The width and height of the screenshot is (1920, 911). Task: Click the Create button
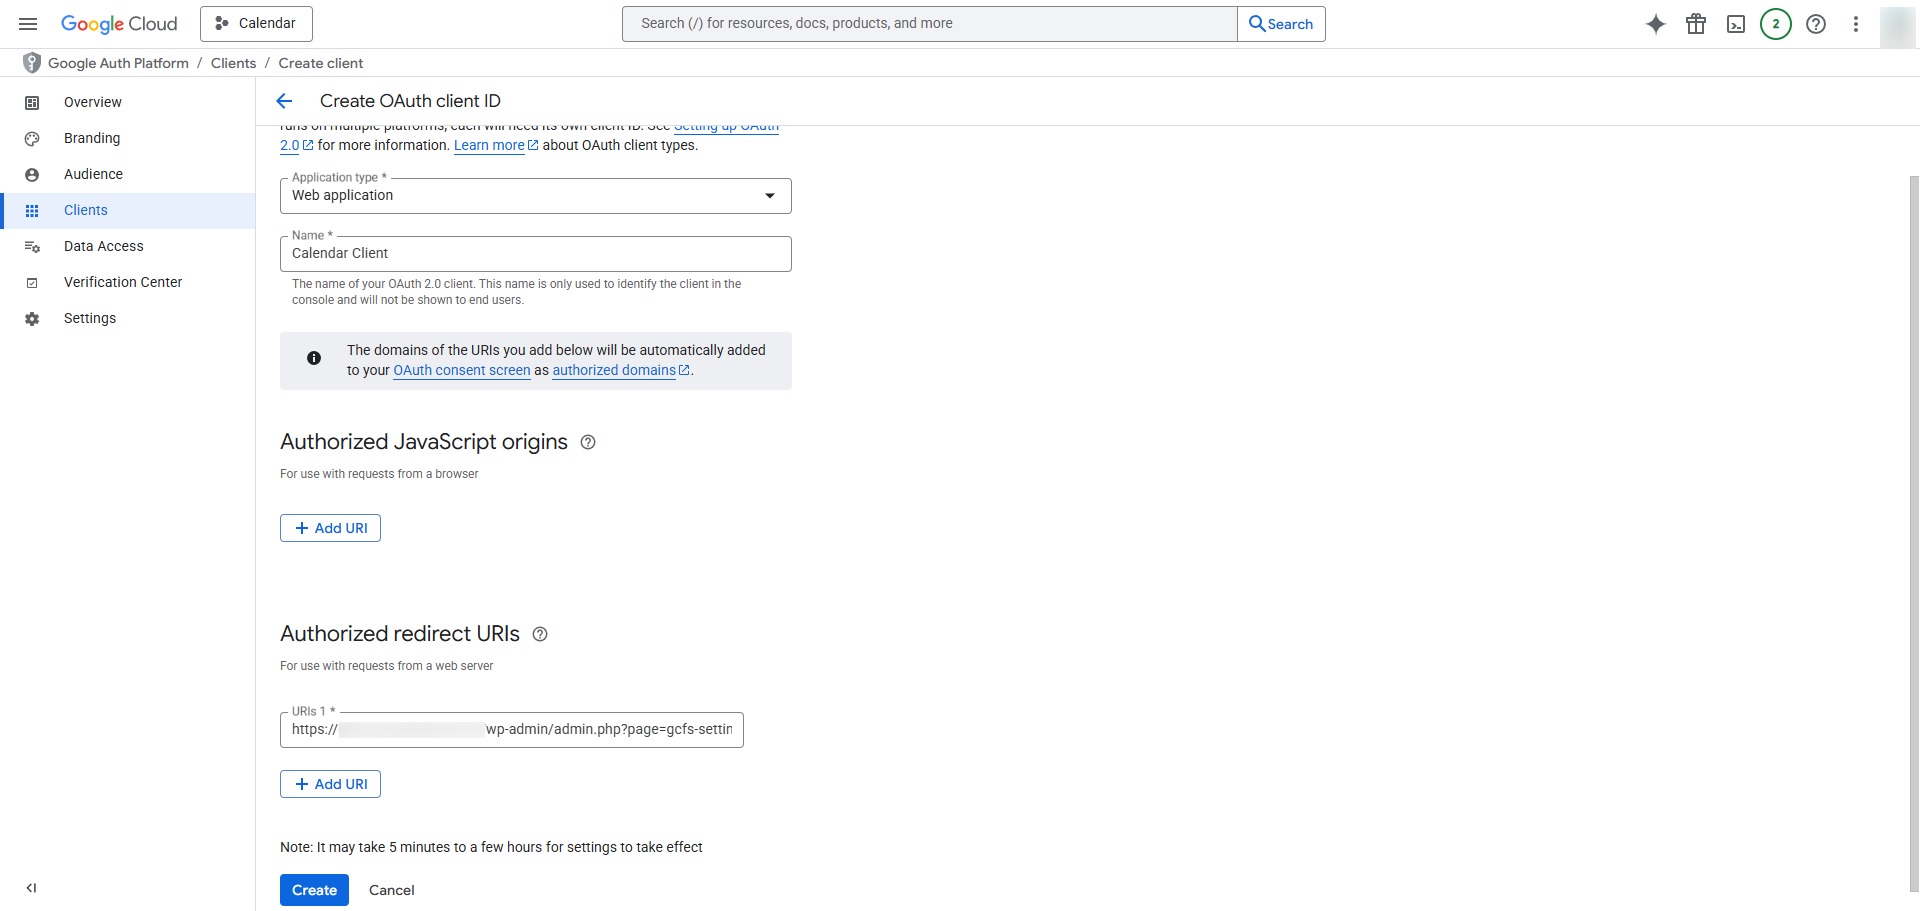coord(314,890)
